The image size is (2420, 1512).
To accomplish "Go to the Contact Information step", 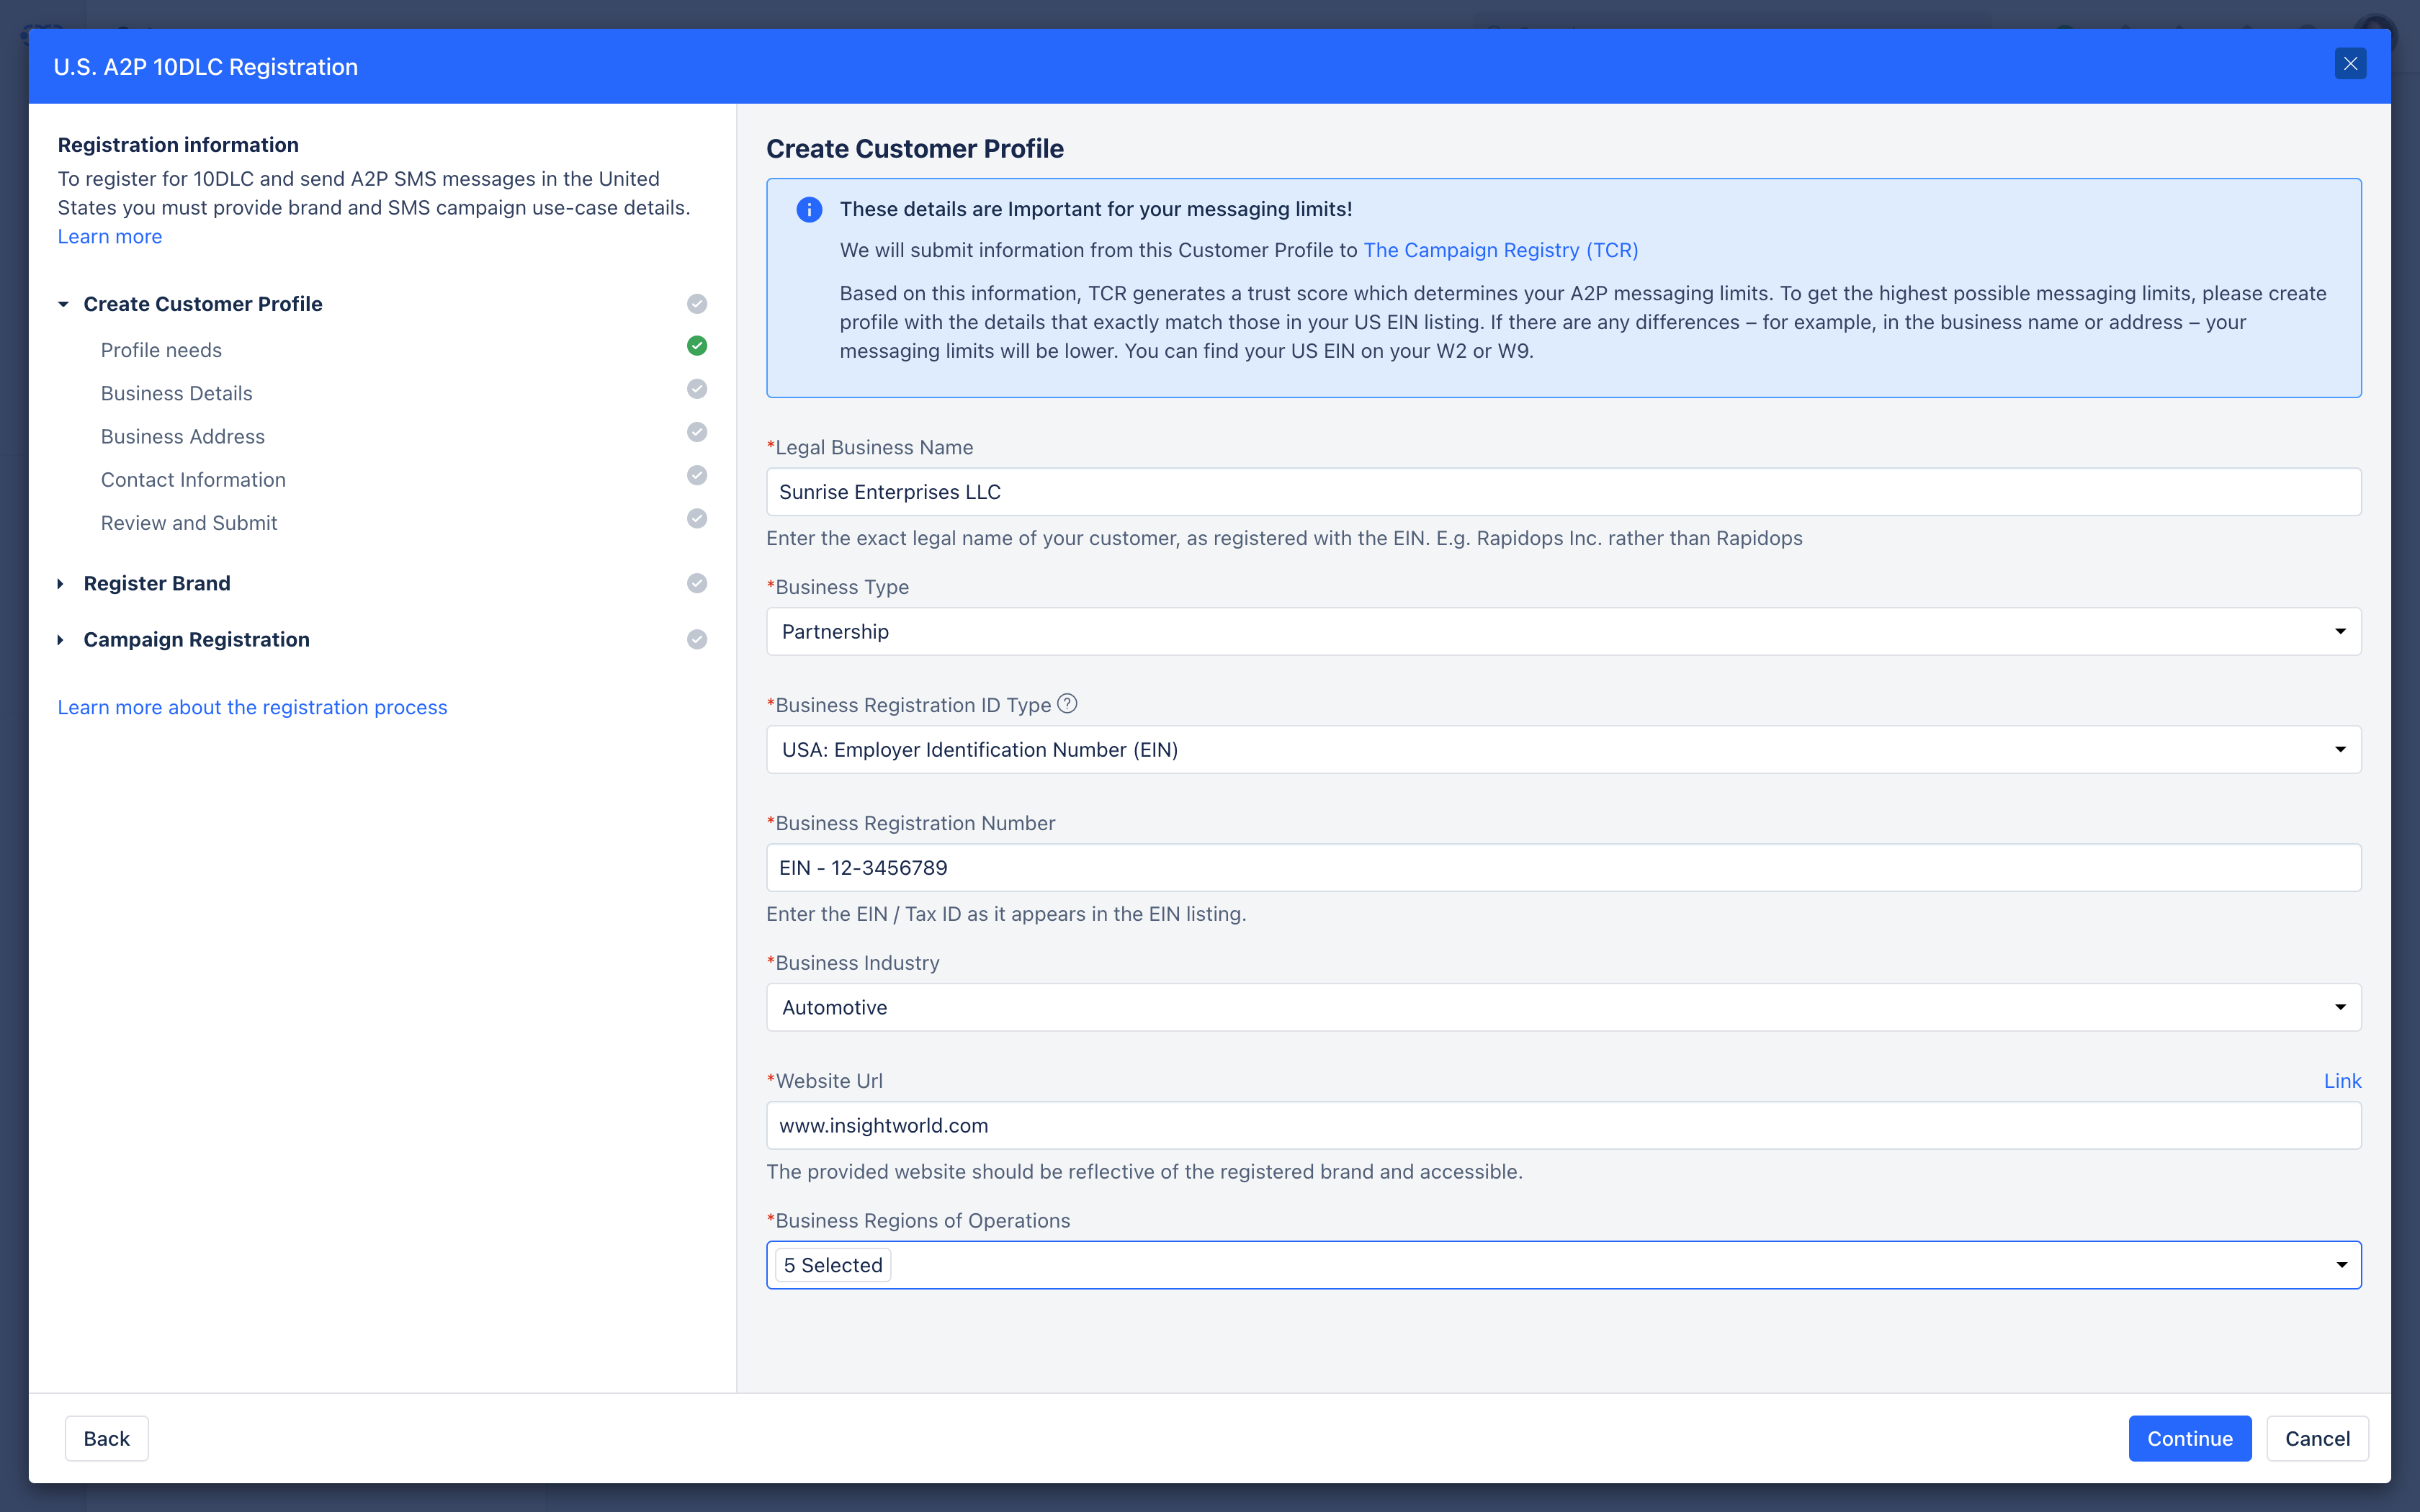I will [193, 480].
